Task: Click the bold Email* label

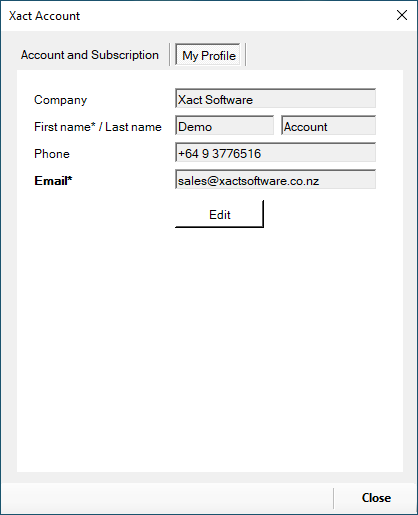Action: click(x=53, y=181)
